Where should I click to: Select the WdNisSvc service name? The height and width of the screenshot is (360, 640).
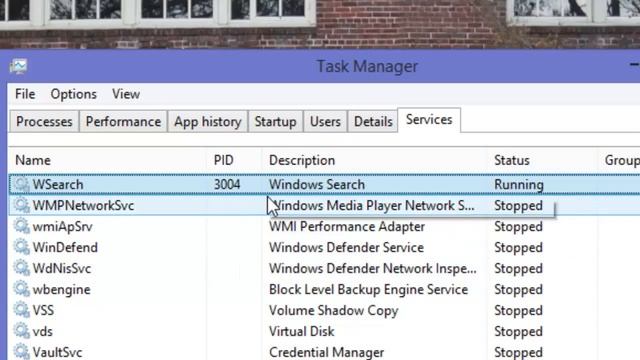[62, 269]
